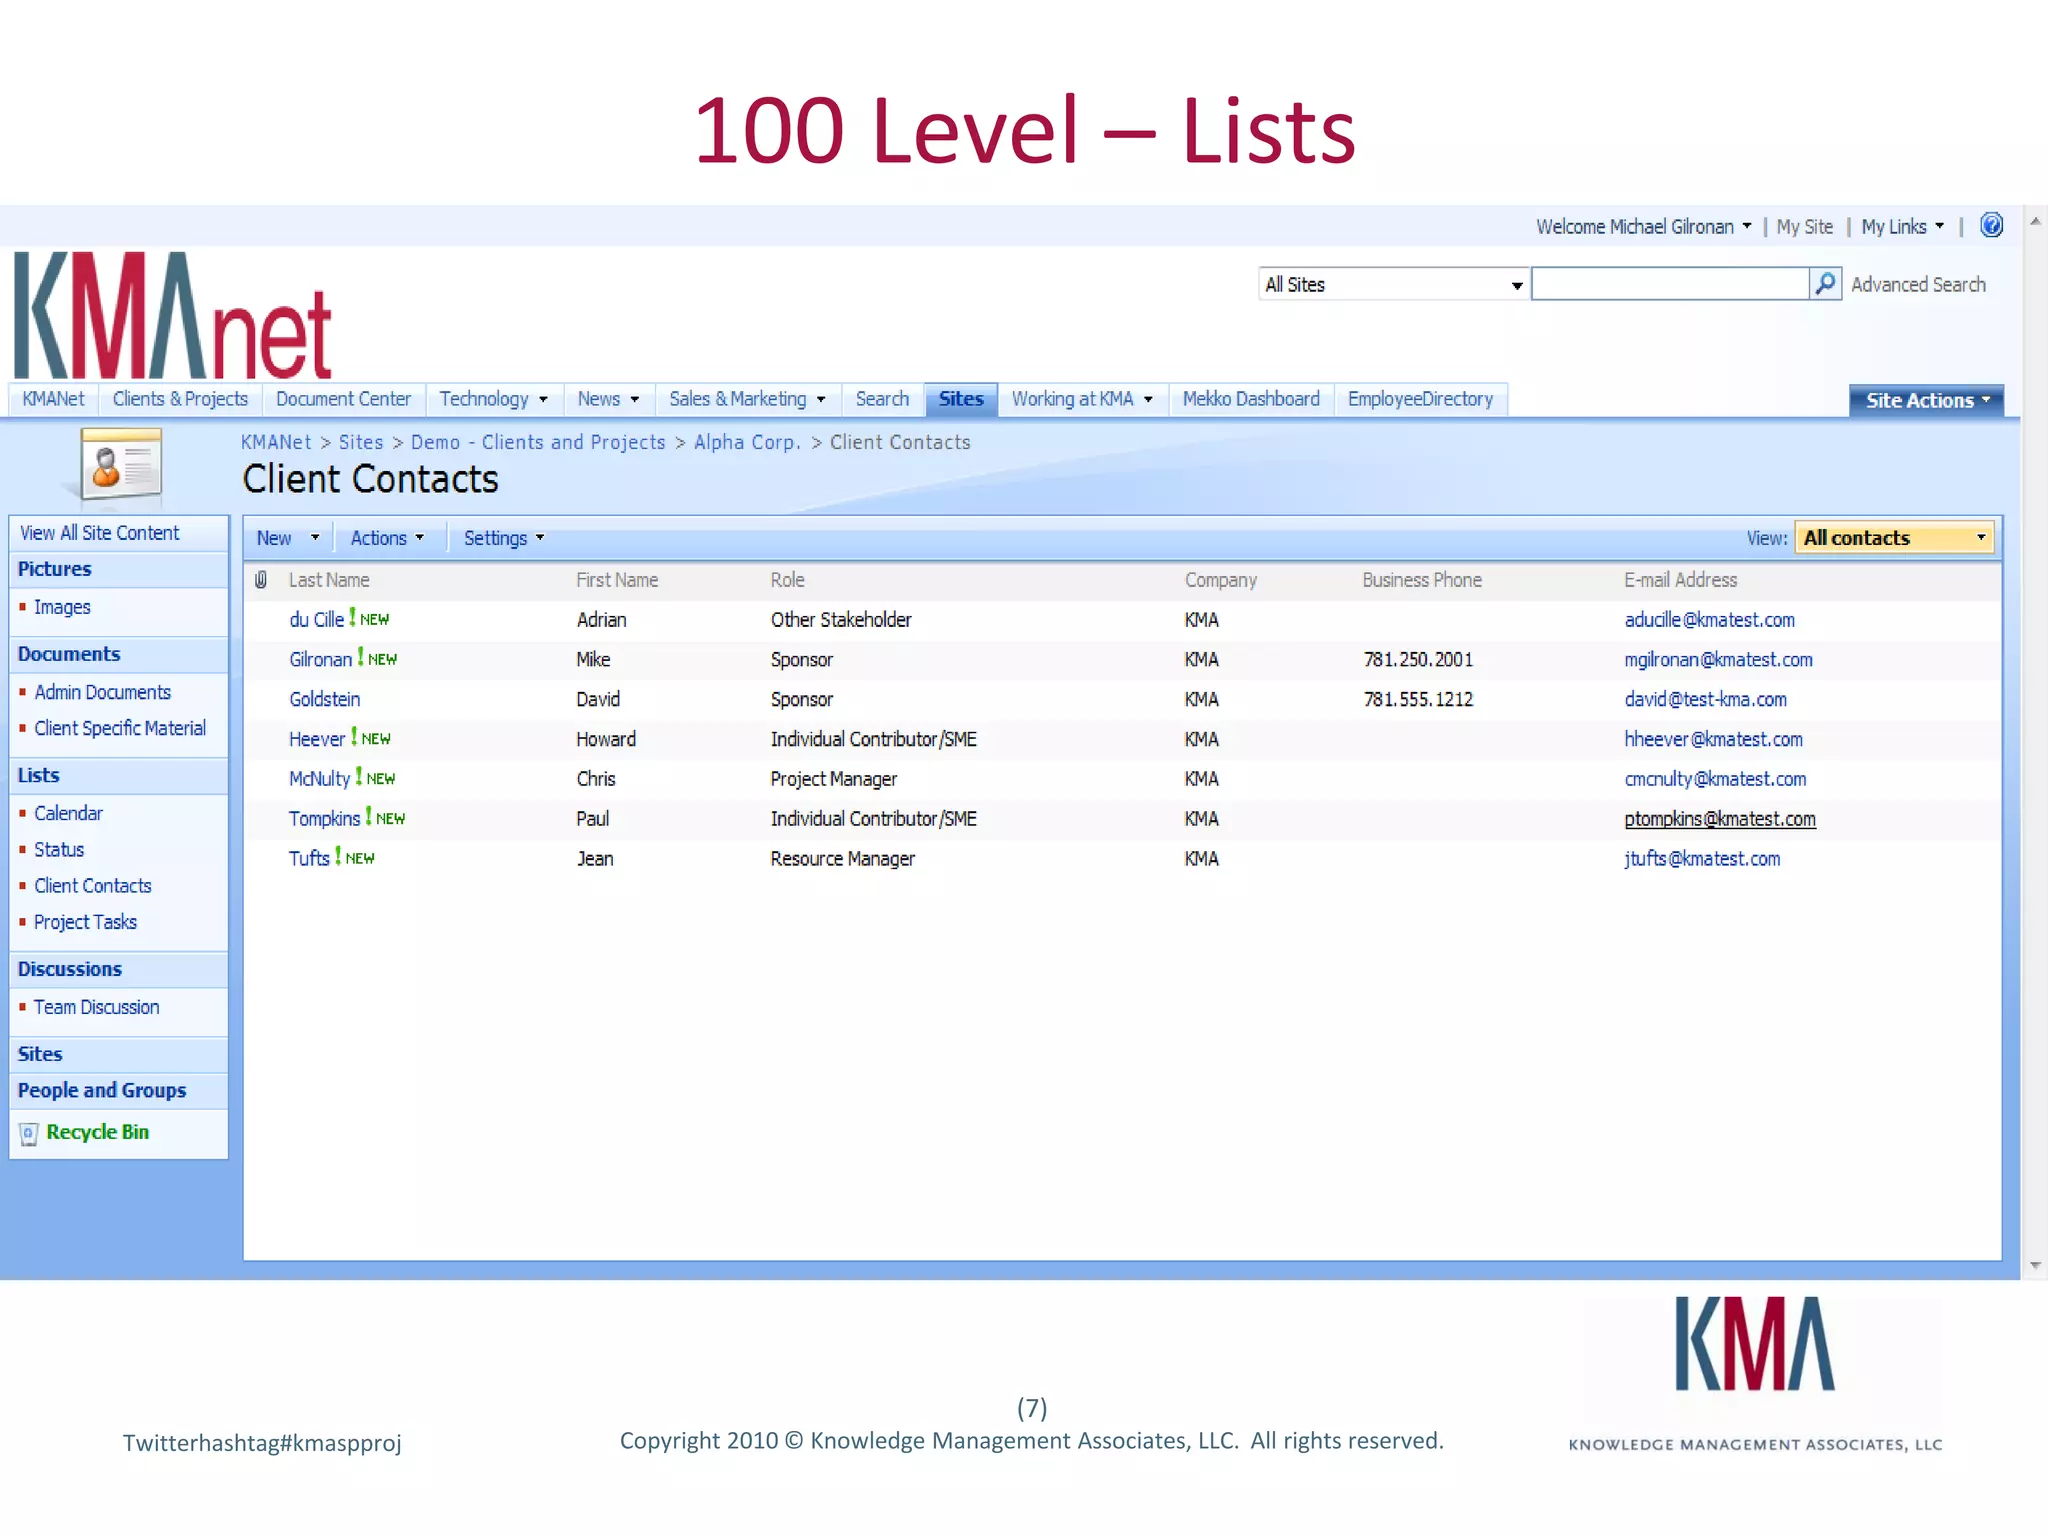Click the KMANet breadcrumb link
Image resolution: width=2048 pixels, height=1536 pixels.
[276, 442]
